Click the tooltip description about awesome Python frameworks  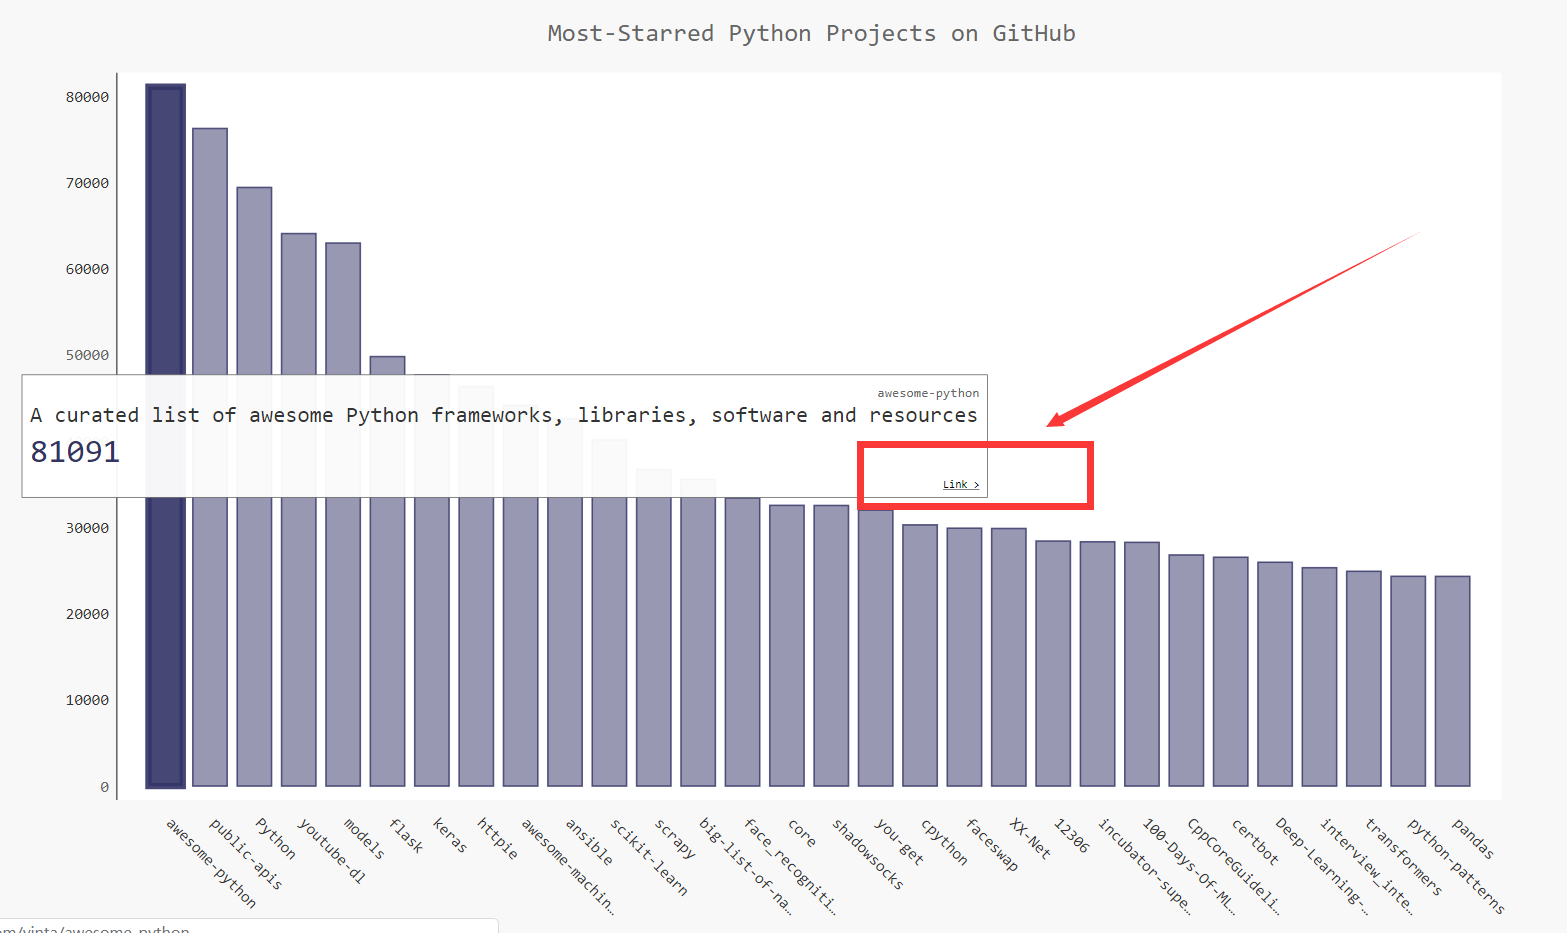click(x=503, y=415)
